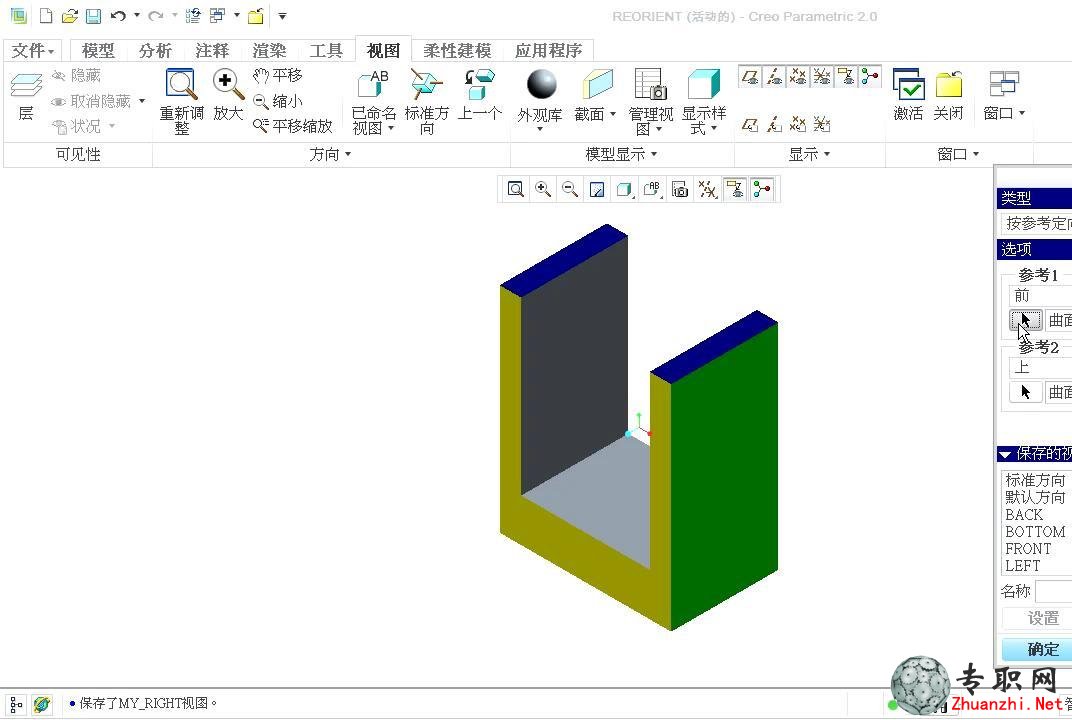This screenshot has width=1072, height=720.
Task: Click the 激活 (Activate) window button
Action: 909,94
